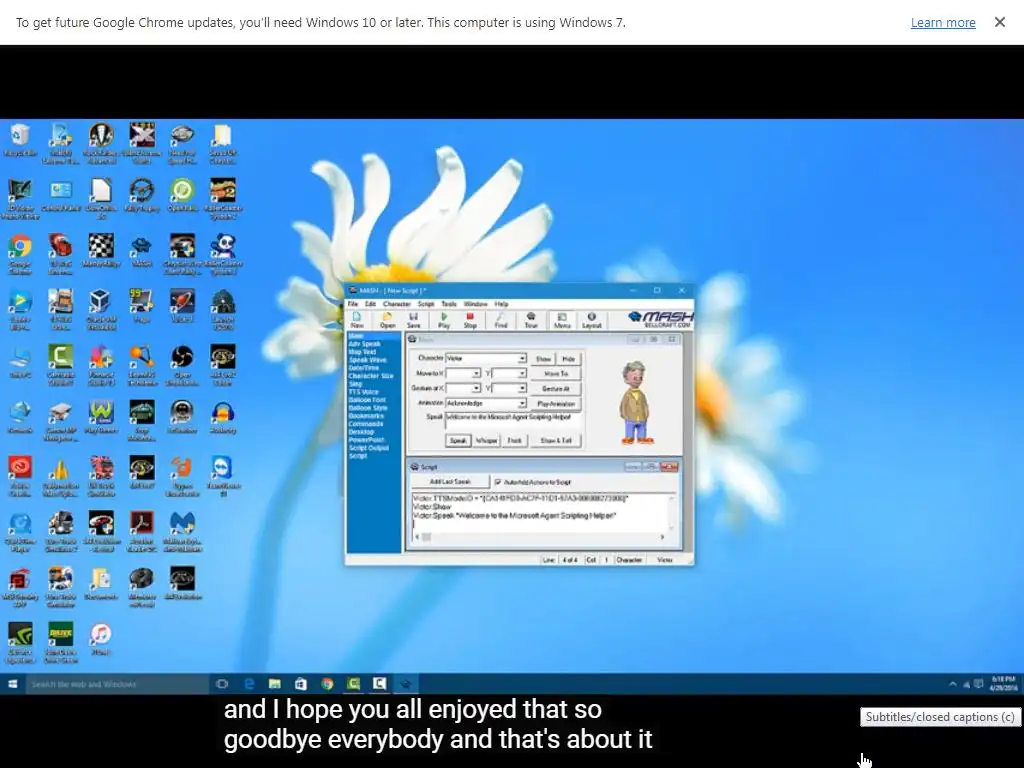Viewport: 1024px width, 768px height.
Task: Click the Play Animation button
Action: coord(556,404)
